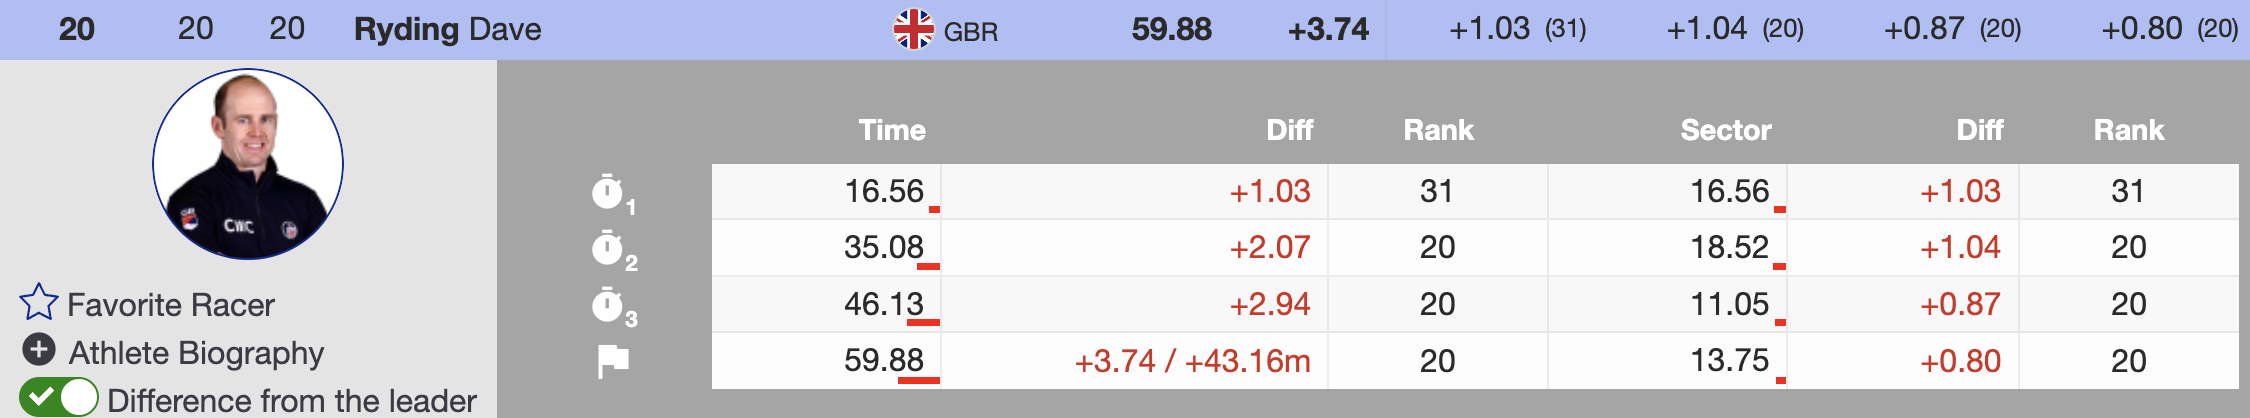The width and height of the screenshot is (2250, 418).
Task: Click the Sector column header
Action: 1725,130
